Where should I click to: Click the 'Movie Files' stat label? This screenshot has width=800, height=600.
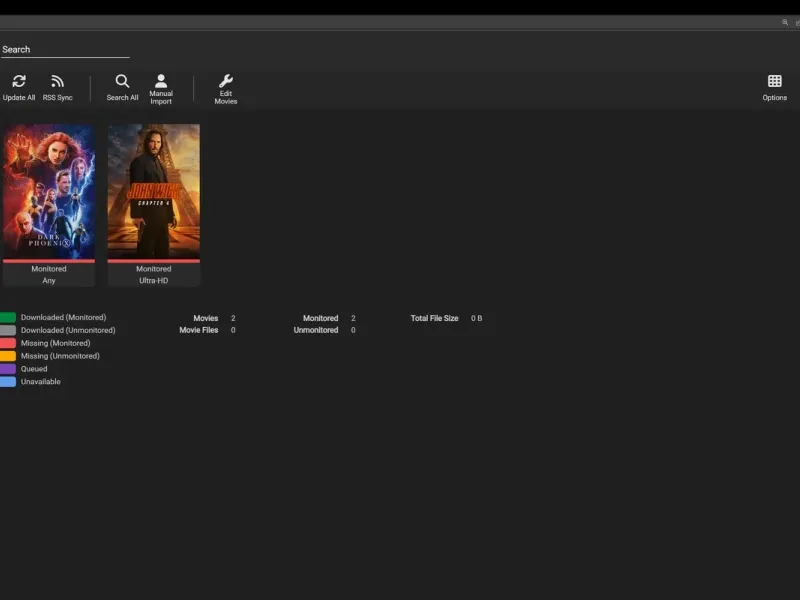tap(198, 330)
